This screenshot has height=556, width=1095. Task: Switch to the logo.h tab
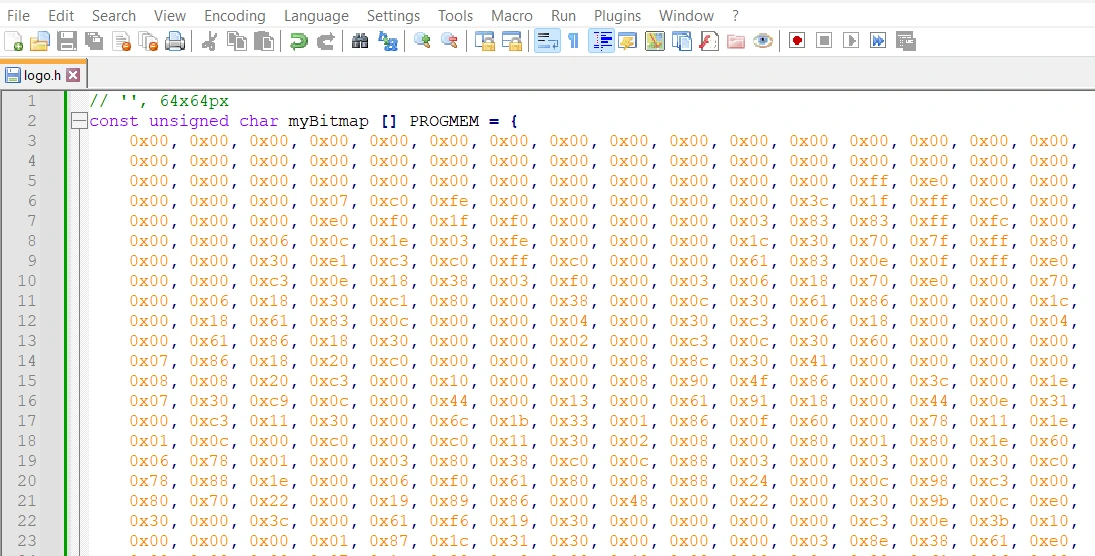(42, 75)
